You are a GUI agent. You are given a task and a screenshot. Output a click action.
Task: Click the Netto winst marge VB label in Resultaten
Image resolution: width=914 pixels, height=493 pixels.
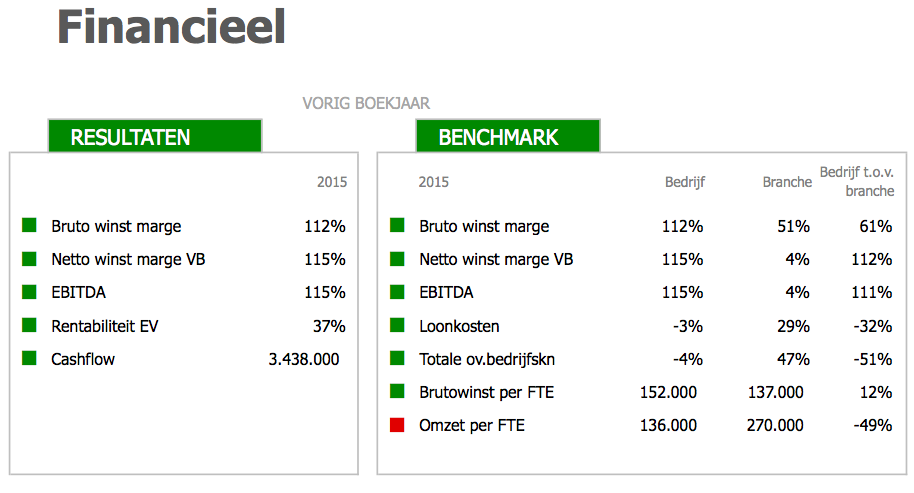click(x=128, y=259)
